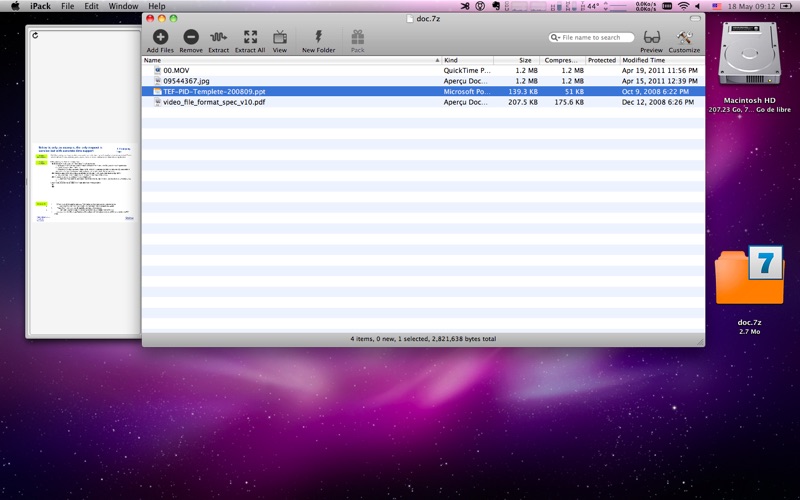Click the Evernote elephant icon in the menu bar

tap(495, 6)
